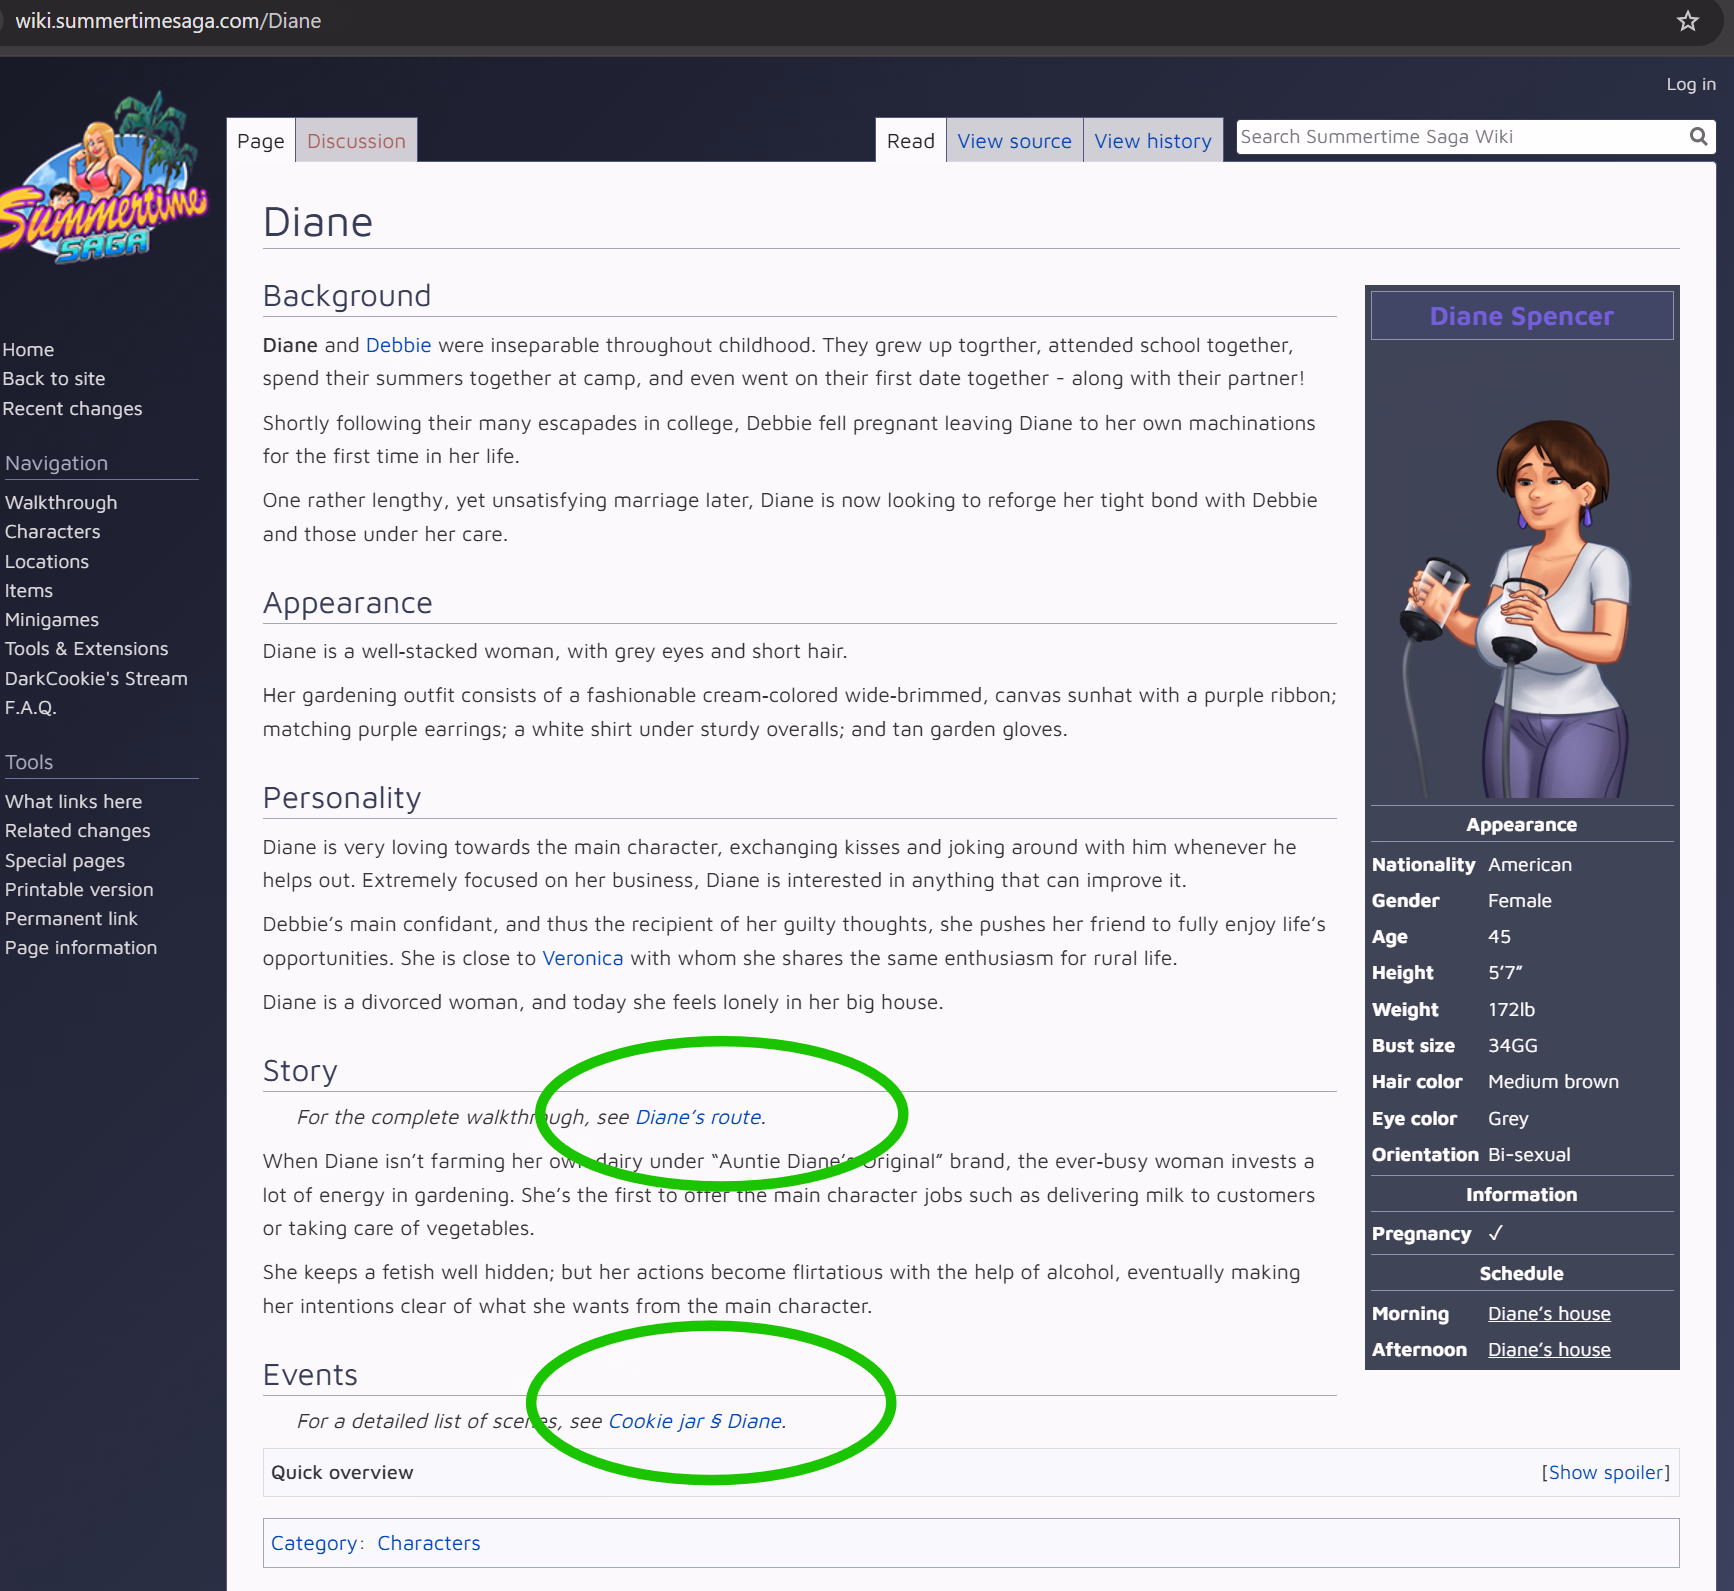Click the Schedule infobox header
Screen dimensions: 1734x1591
(1521, 1274)
